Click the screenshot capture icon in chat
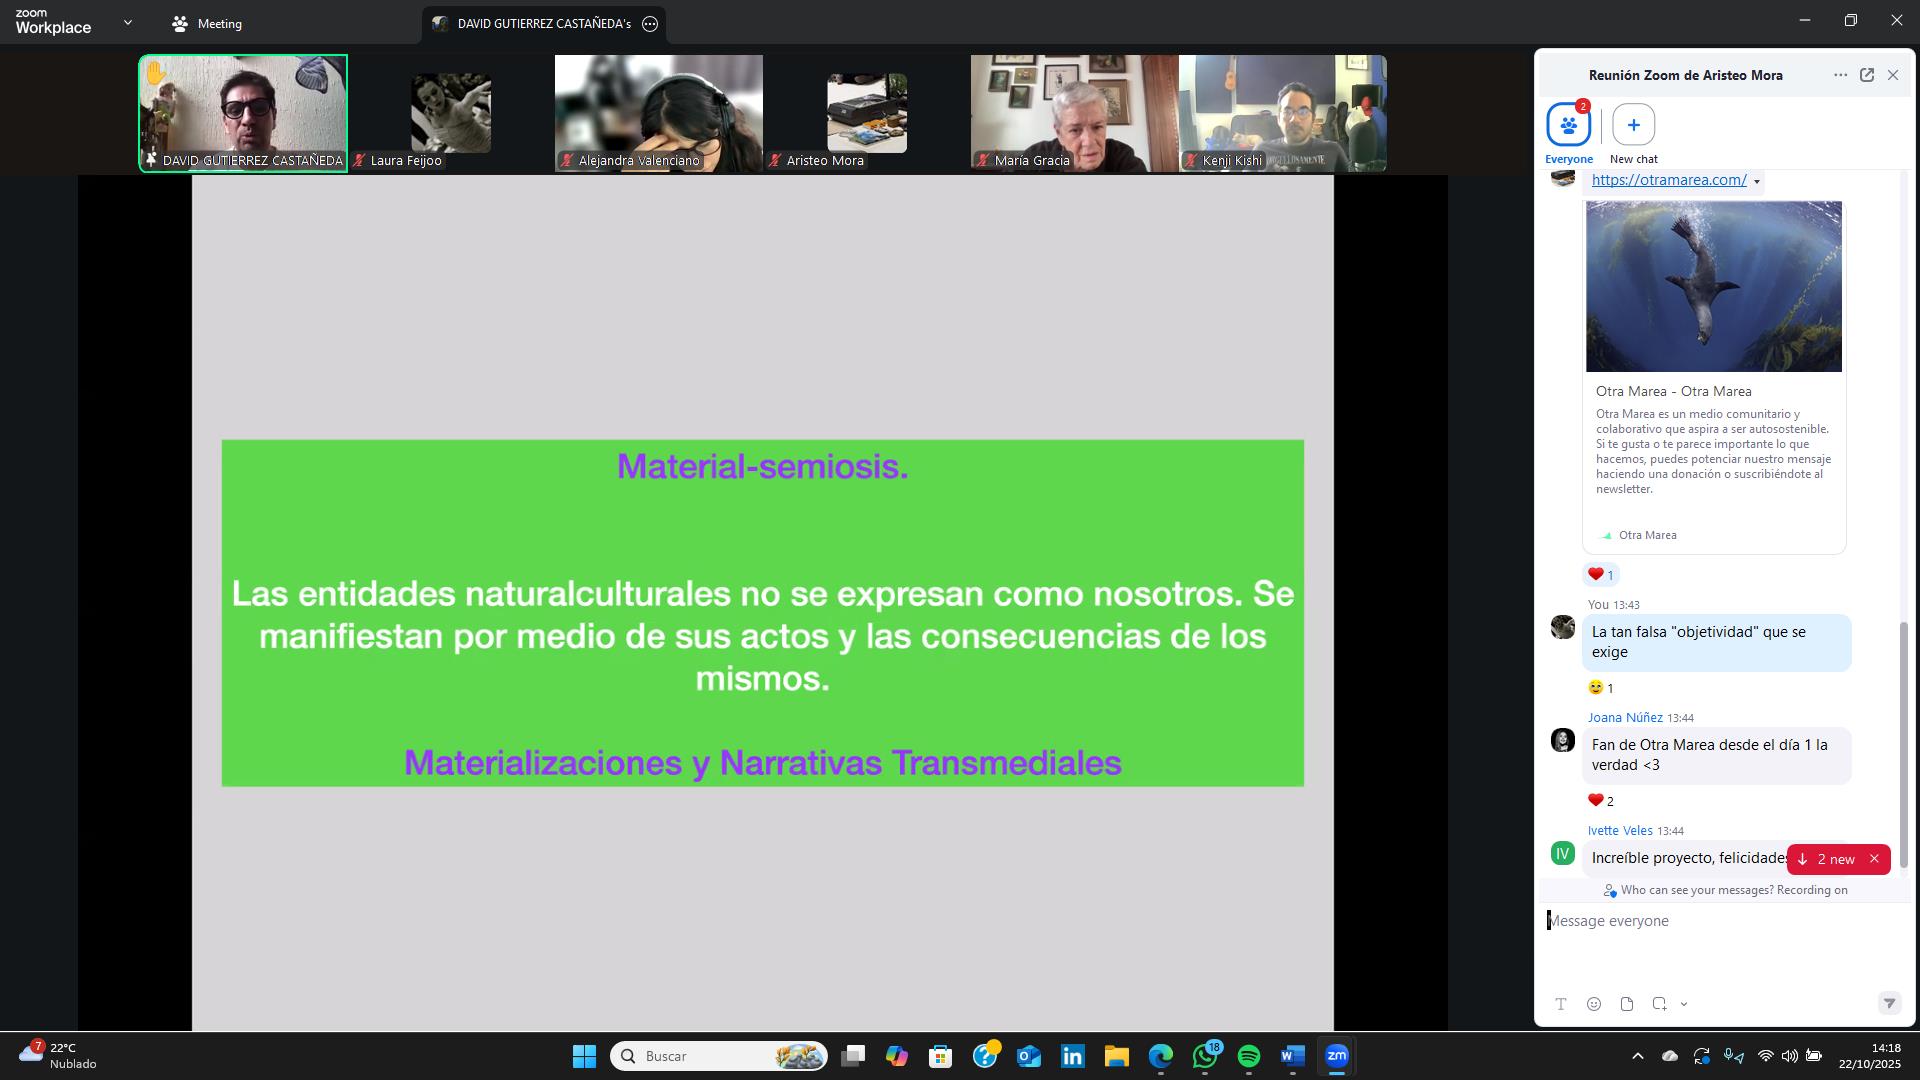Viewport: 1920px width, 1080px height. 1659,1004
